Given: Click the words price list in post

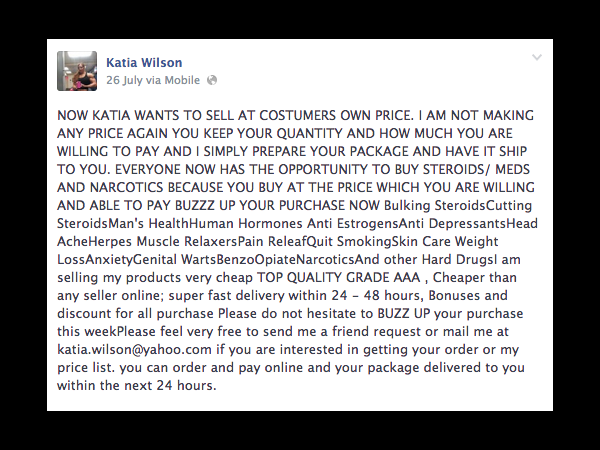Looking at the screenshot, I should (85, 367).
